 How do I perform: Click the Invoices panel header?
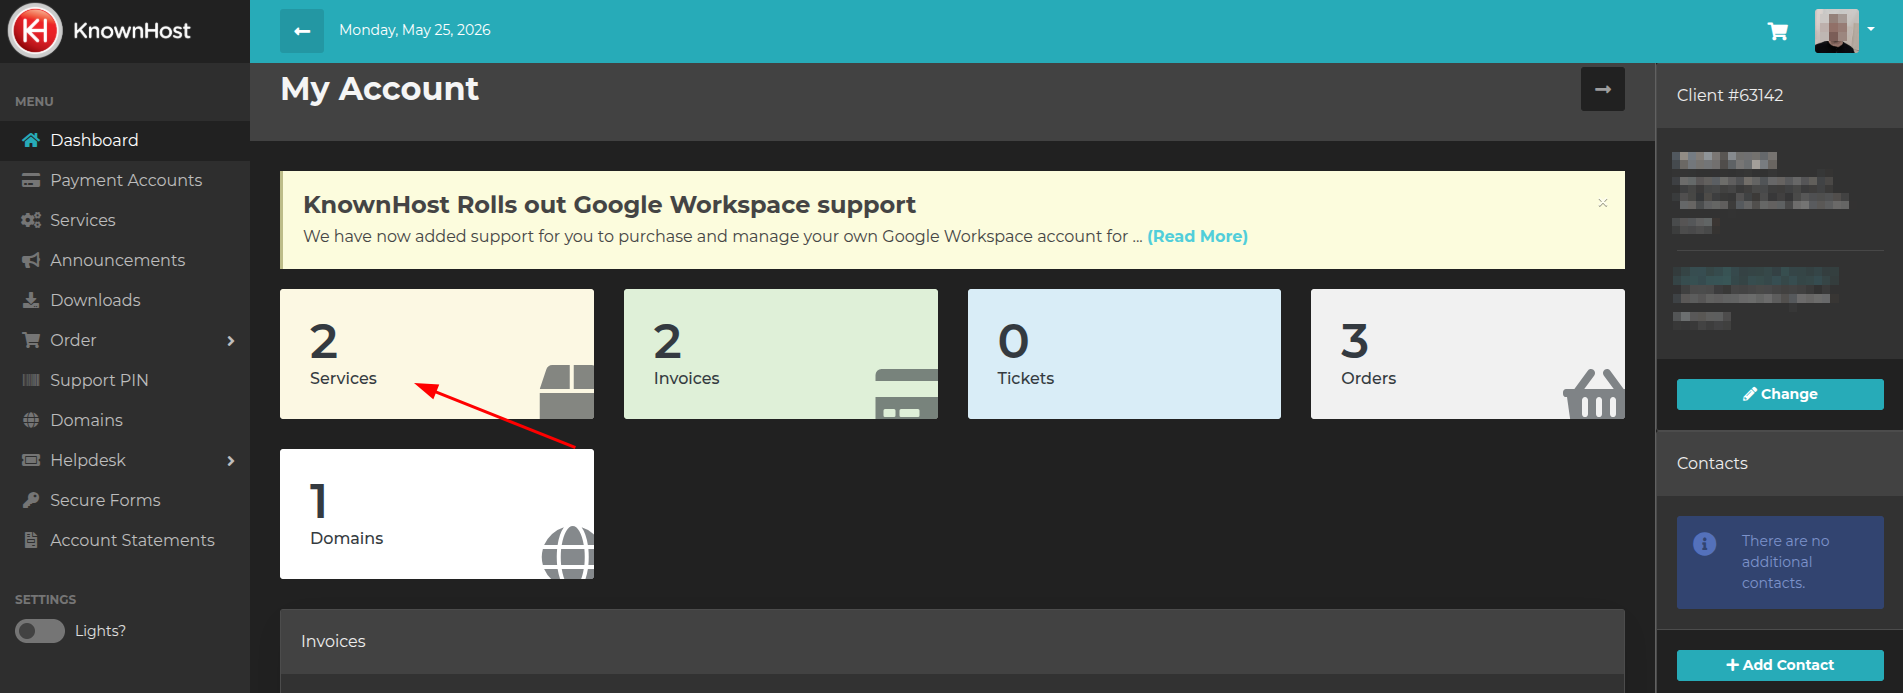[x=333, y=641]
